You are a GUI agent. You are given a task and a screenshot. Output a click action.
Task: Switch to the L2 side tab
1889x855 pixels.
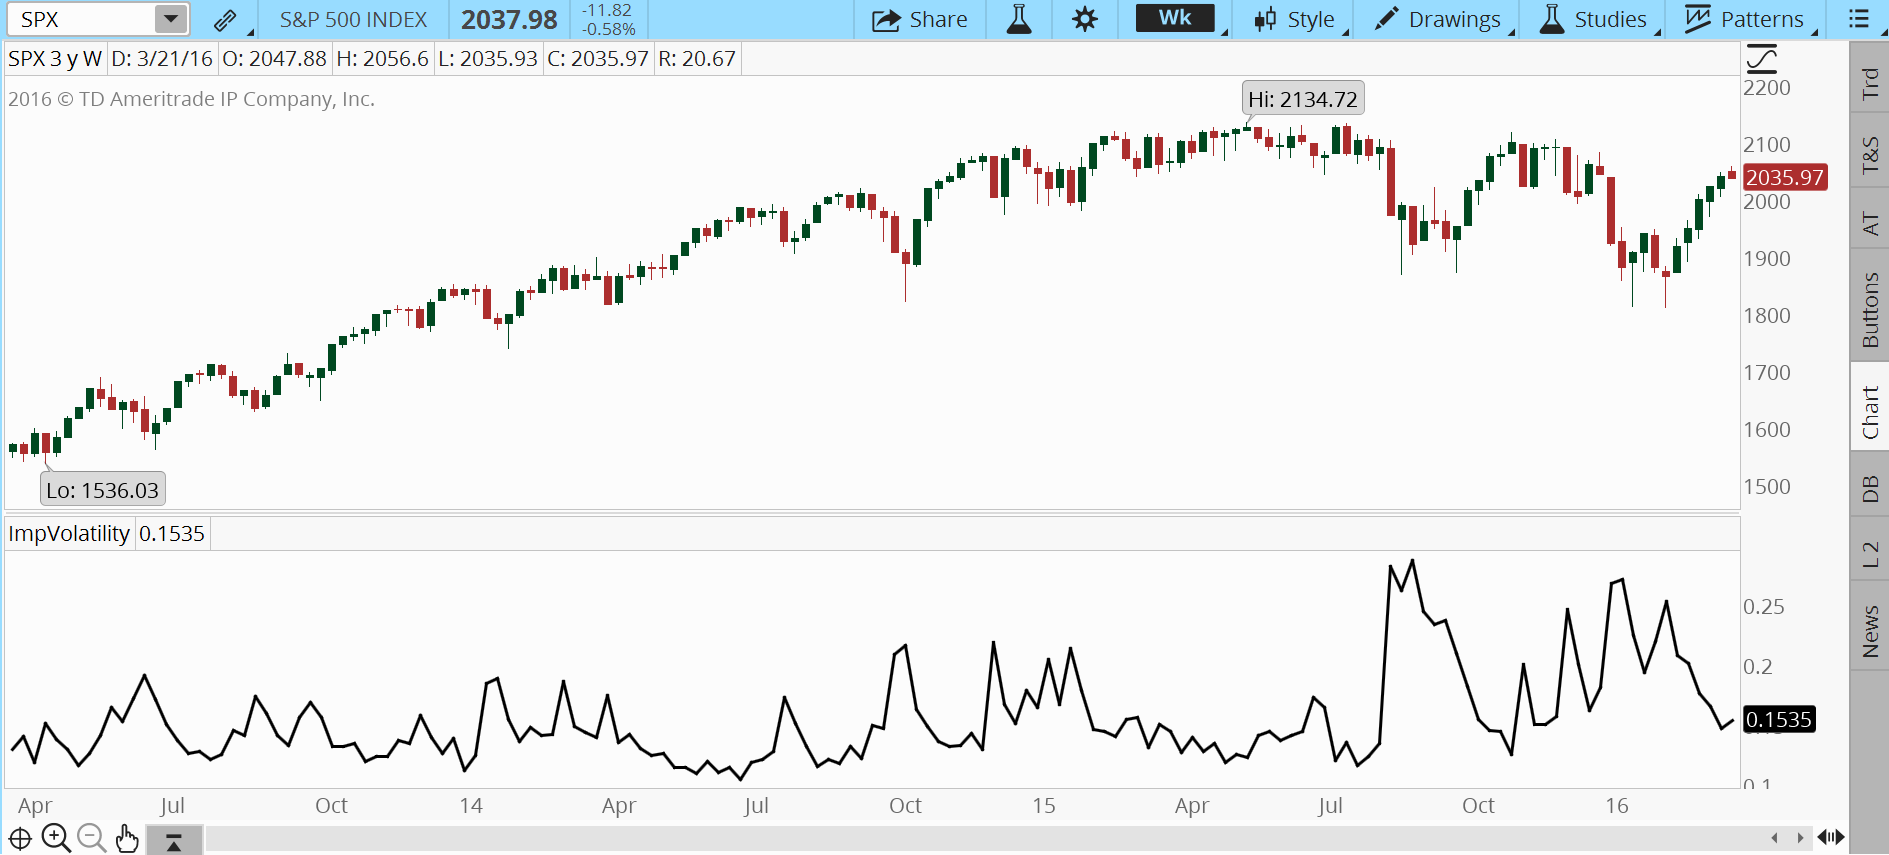(1870, 554)
